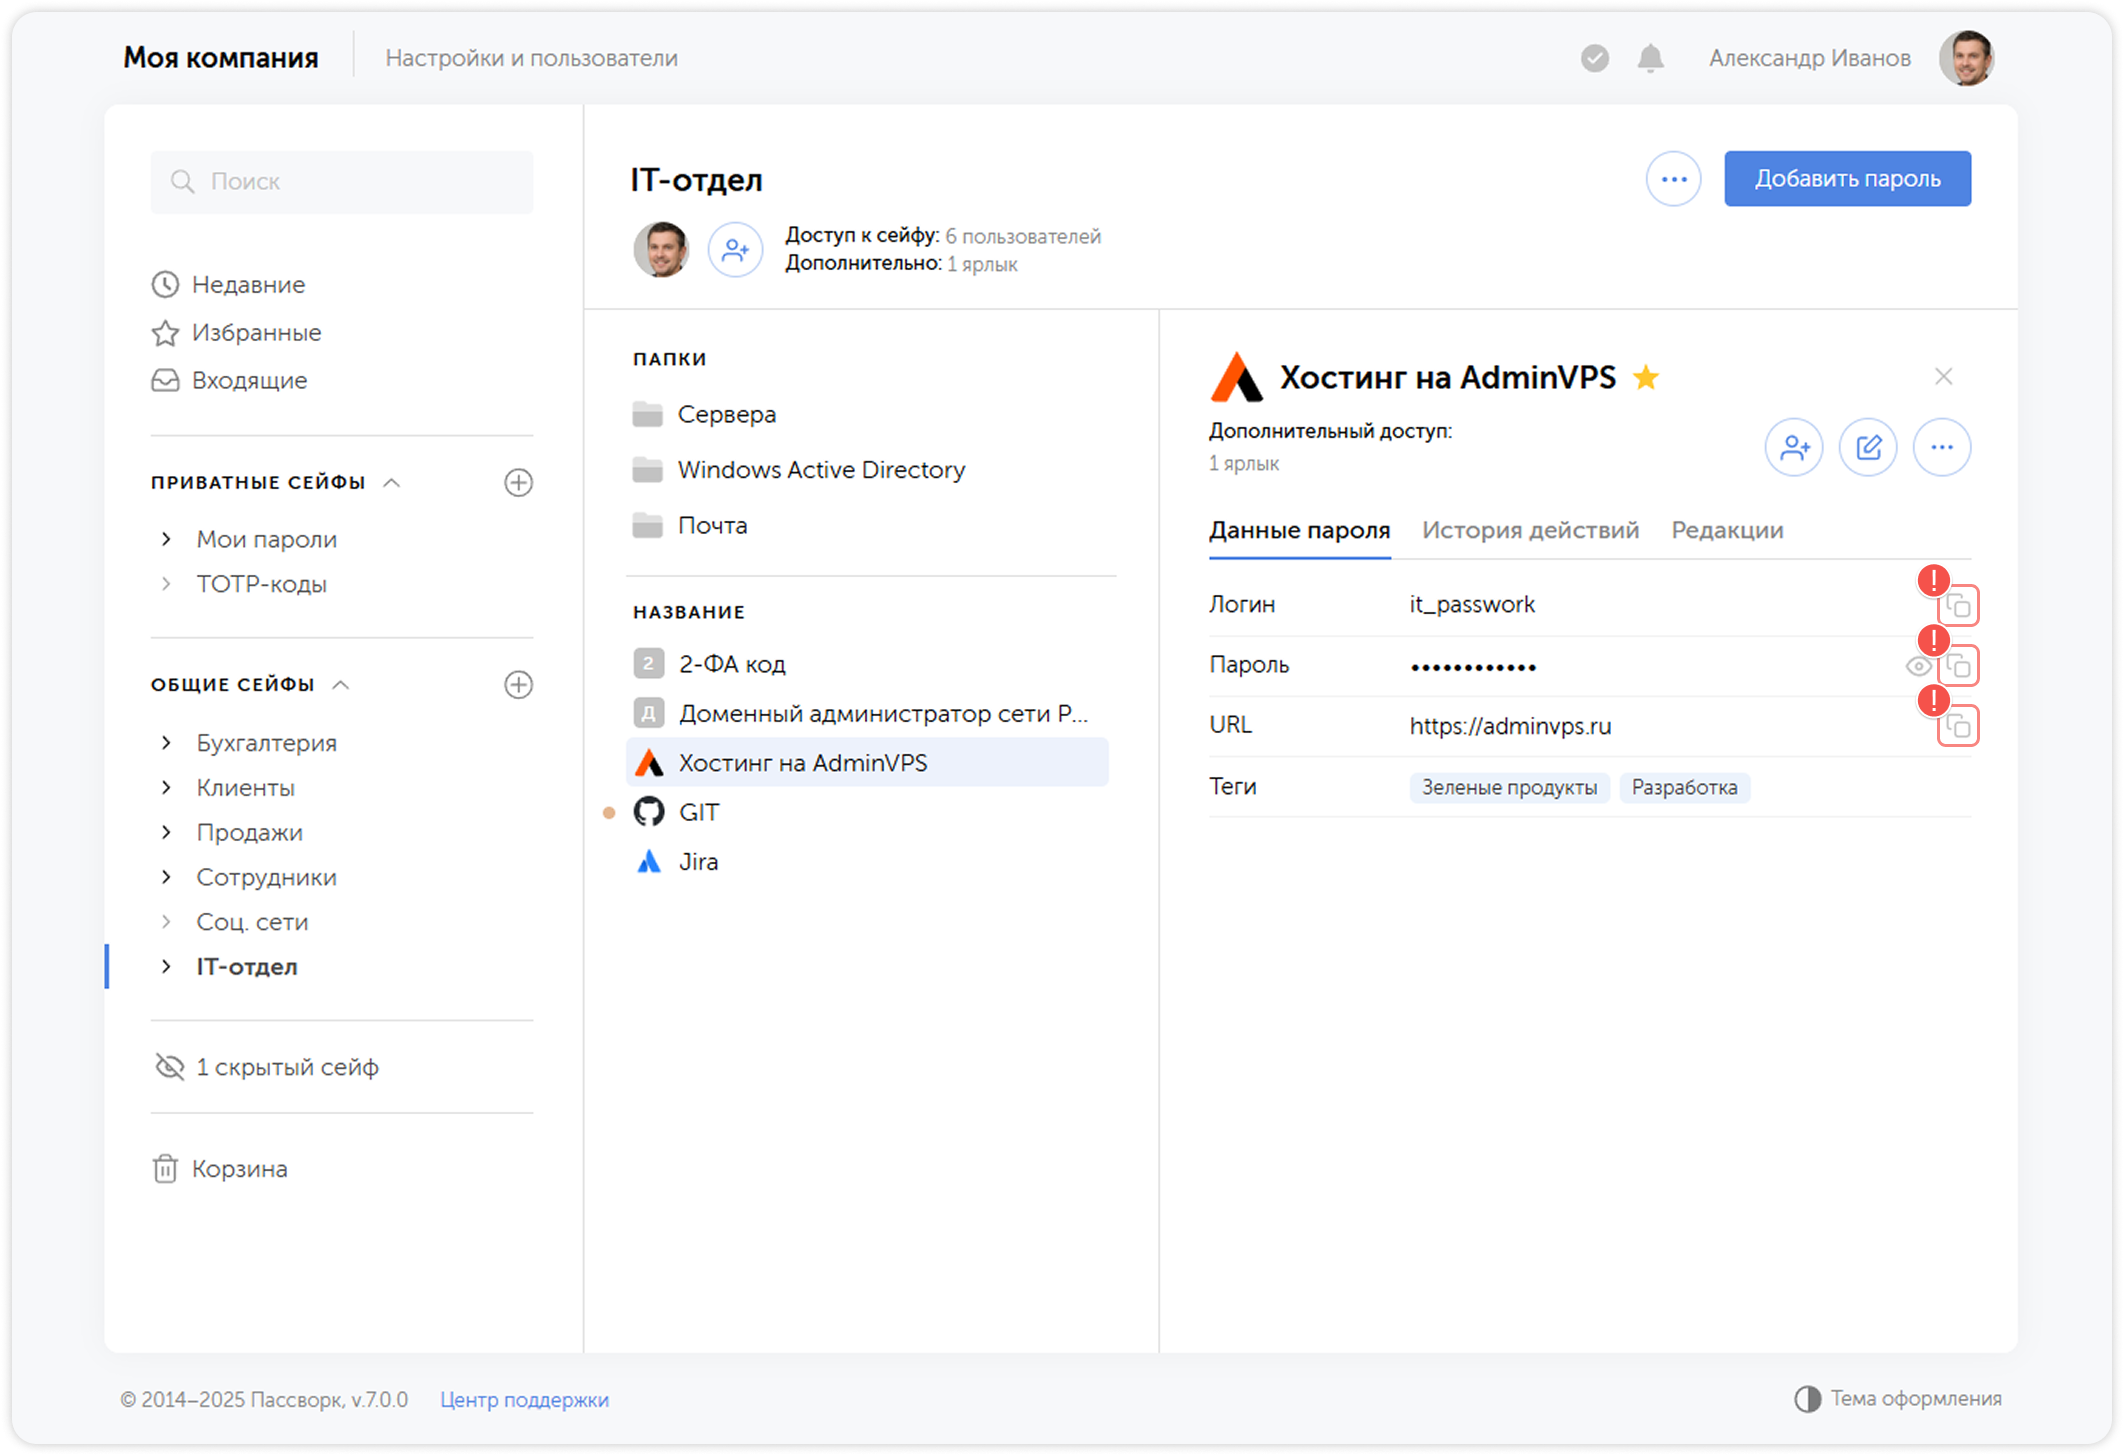Open the Windows Active Directory folder

coord(798,469)
